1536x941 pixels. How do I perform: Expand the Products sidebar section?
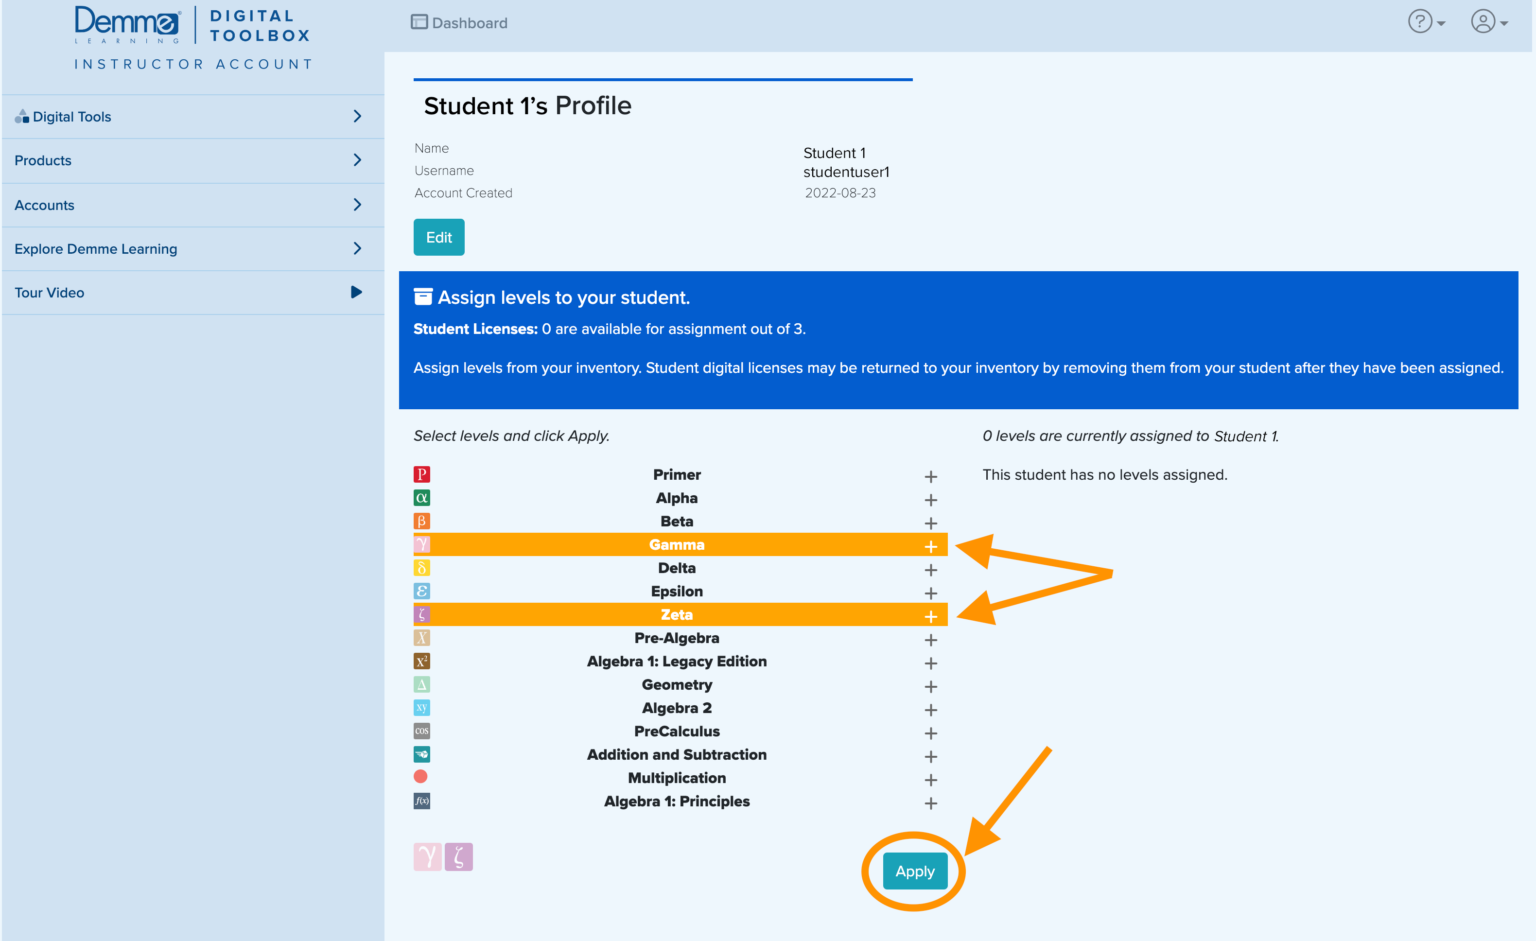193,160
